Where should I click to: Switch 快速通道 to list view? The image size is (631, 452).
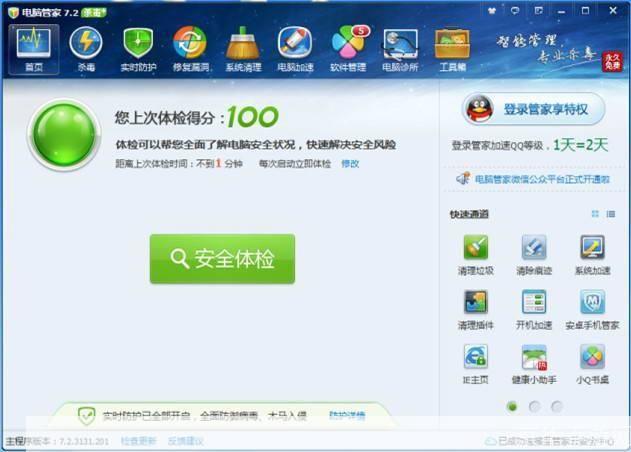click(x=610, y=214)
